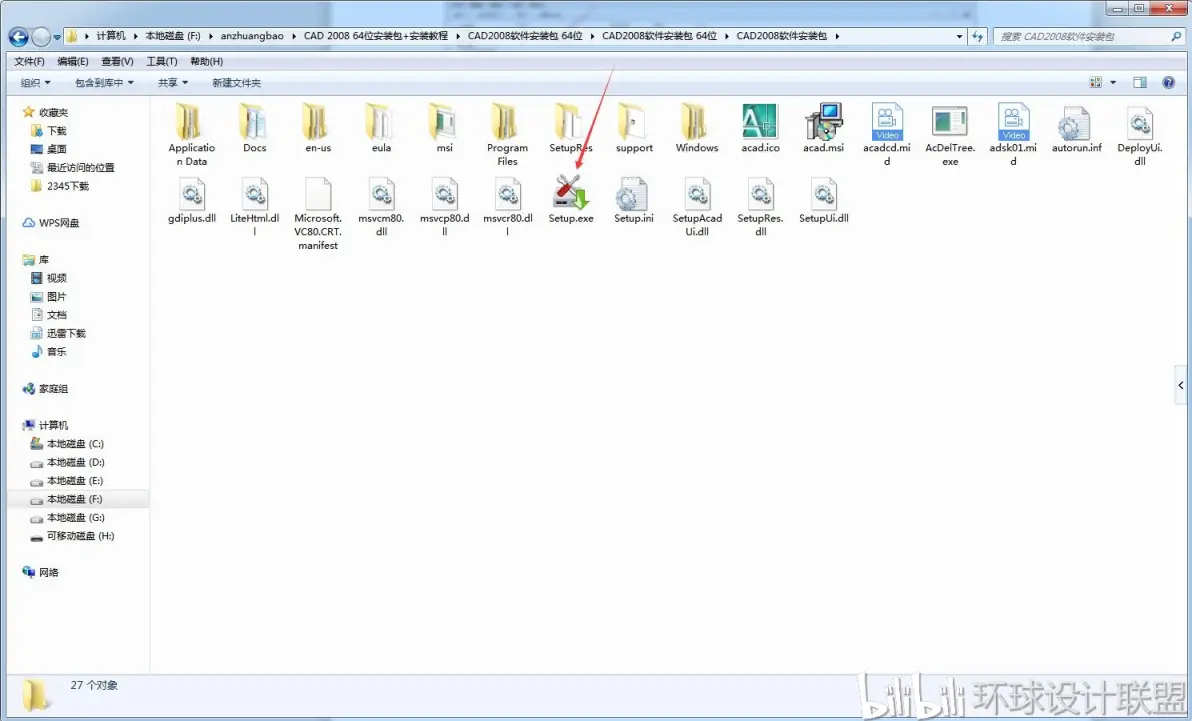Open the 包含到库中 dropdown
Screen dimensions: 1192x721
[104, 82]
